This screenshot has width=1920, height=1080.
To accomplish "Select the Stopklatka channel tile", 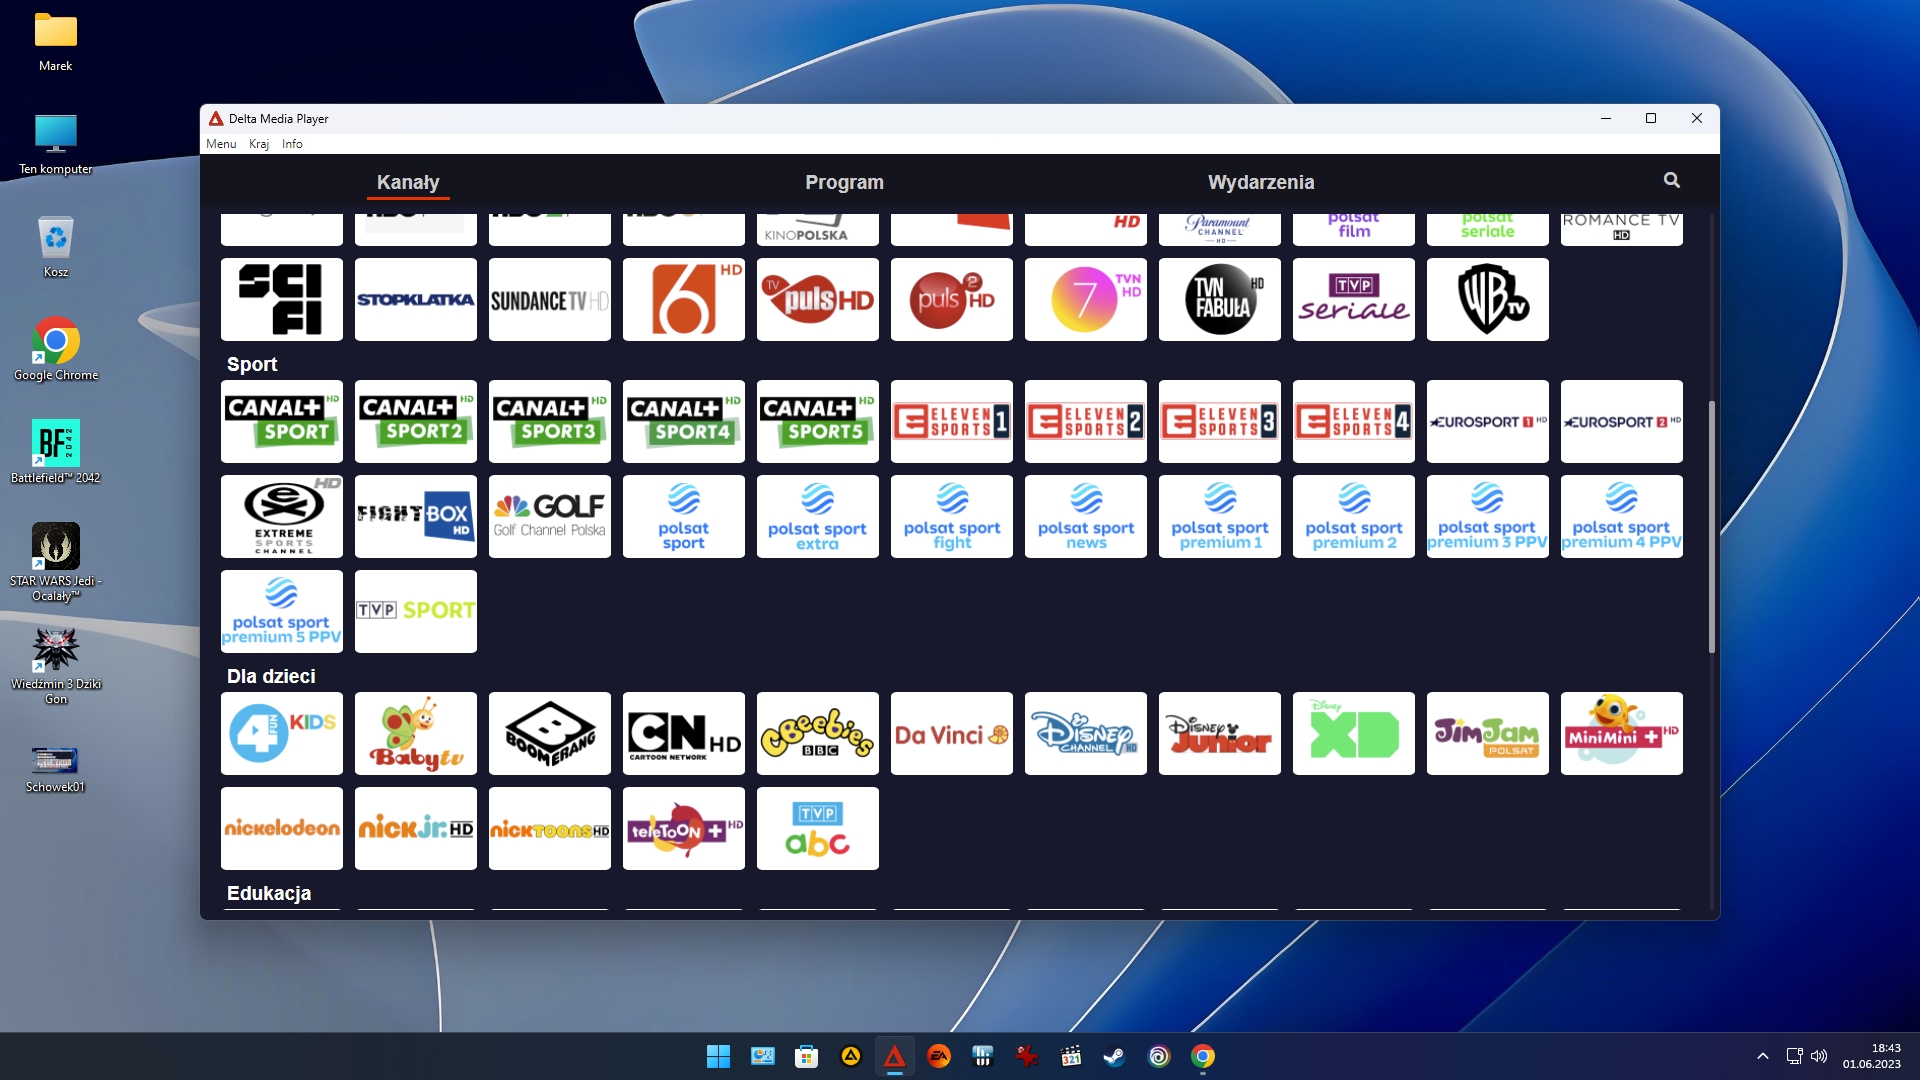I will [x=416, y=300].
